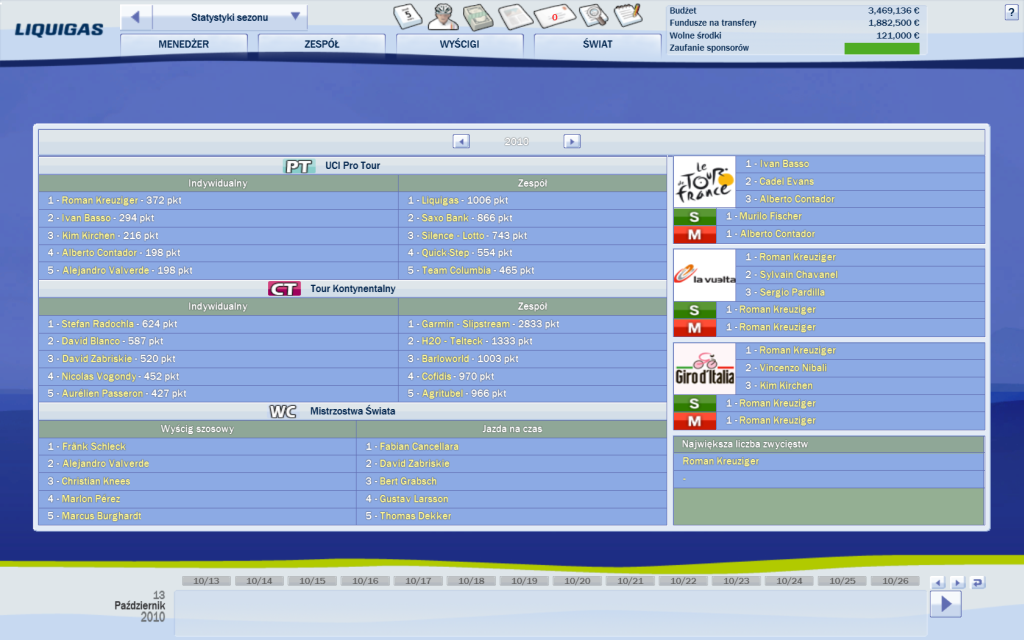Click the question mark help icon

(1011, 12)
